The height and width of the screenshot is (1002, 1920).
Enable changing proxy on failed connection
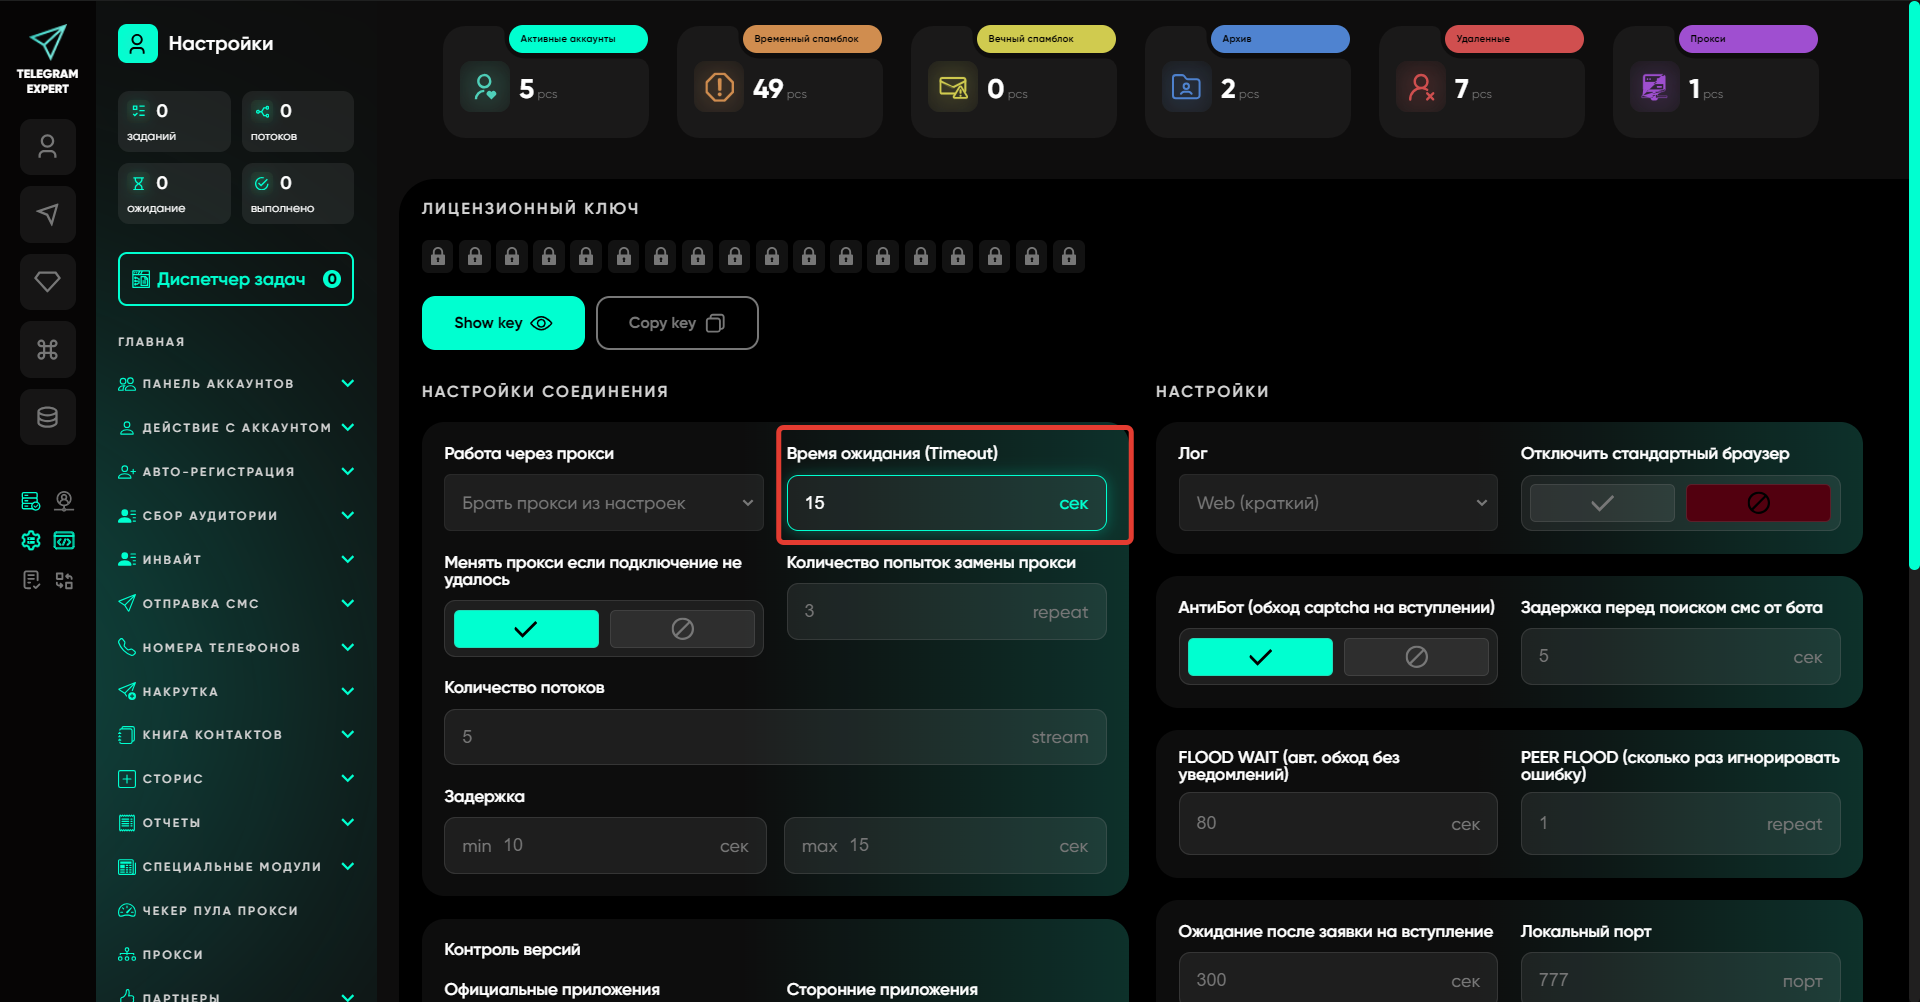[526, 629]
